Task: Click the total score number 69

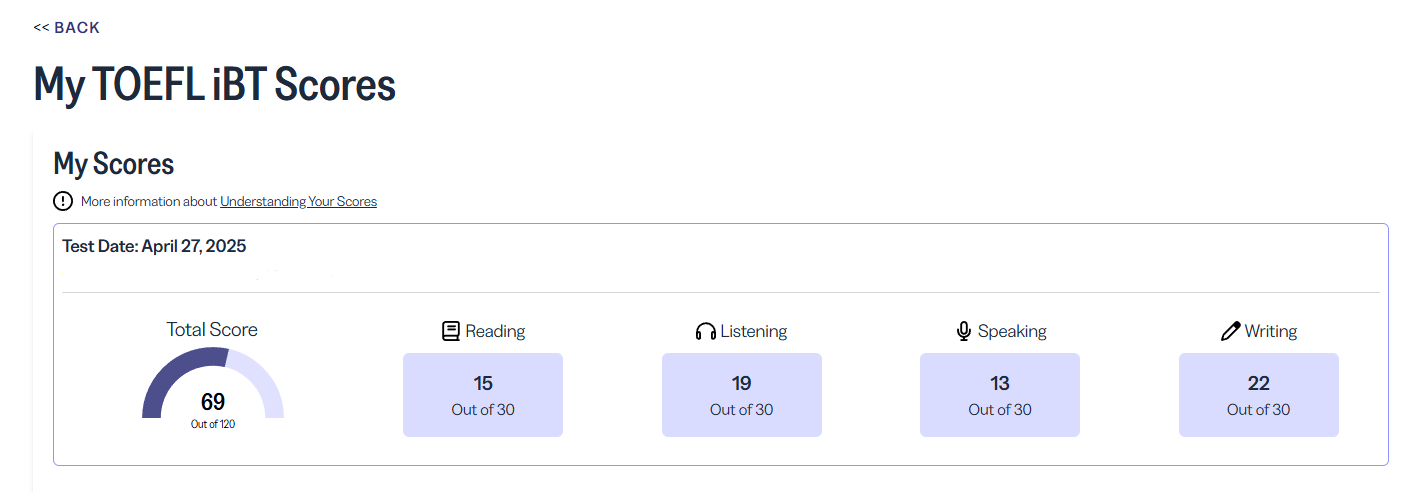Action: point(213,402)
